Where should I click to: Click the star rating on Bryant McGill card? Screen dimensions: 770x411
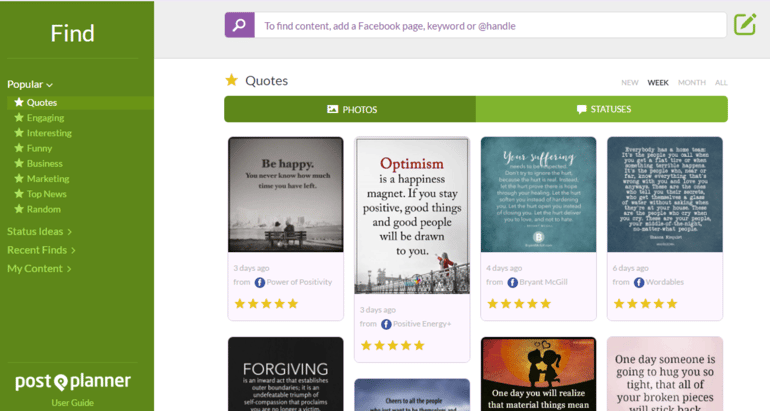pyautogui.click(x=519, y=304)
